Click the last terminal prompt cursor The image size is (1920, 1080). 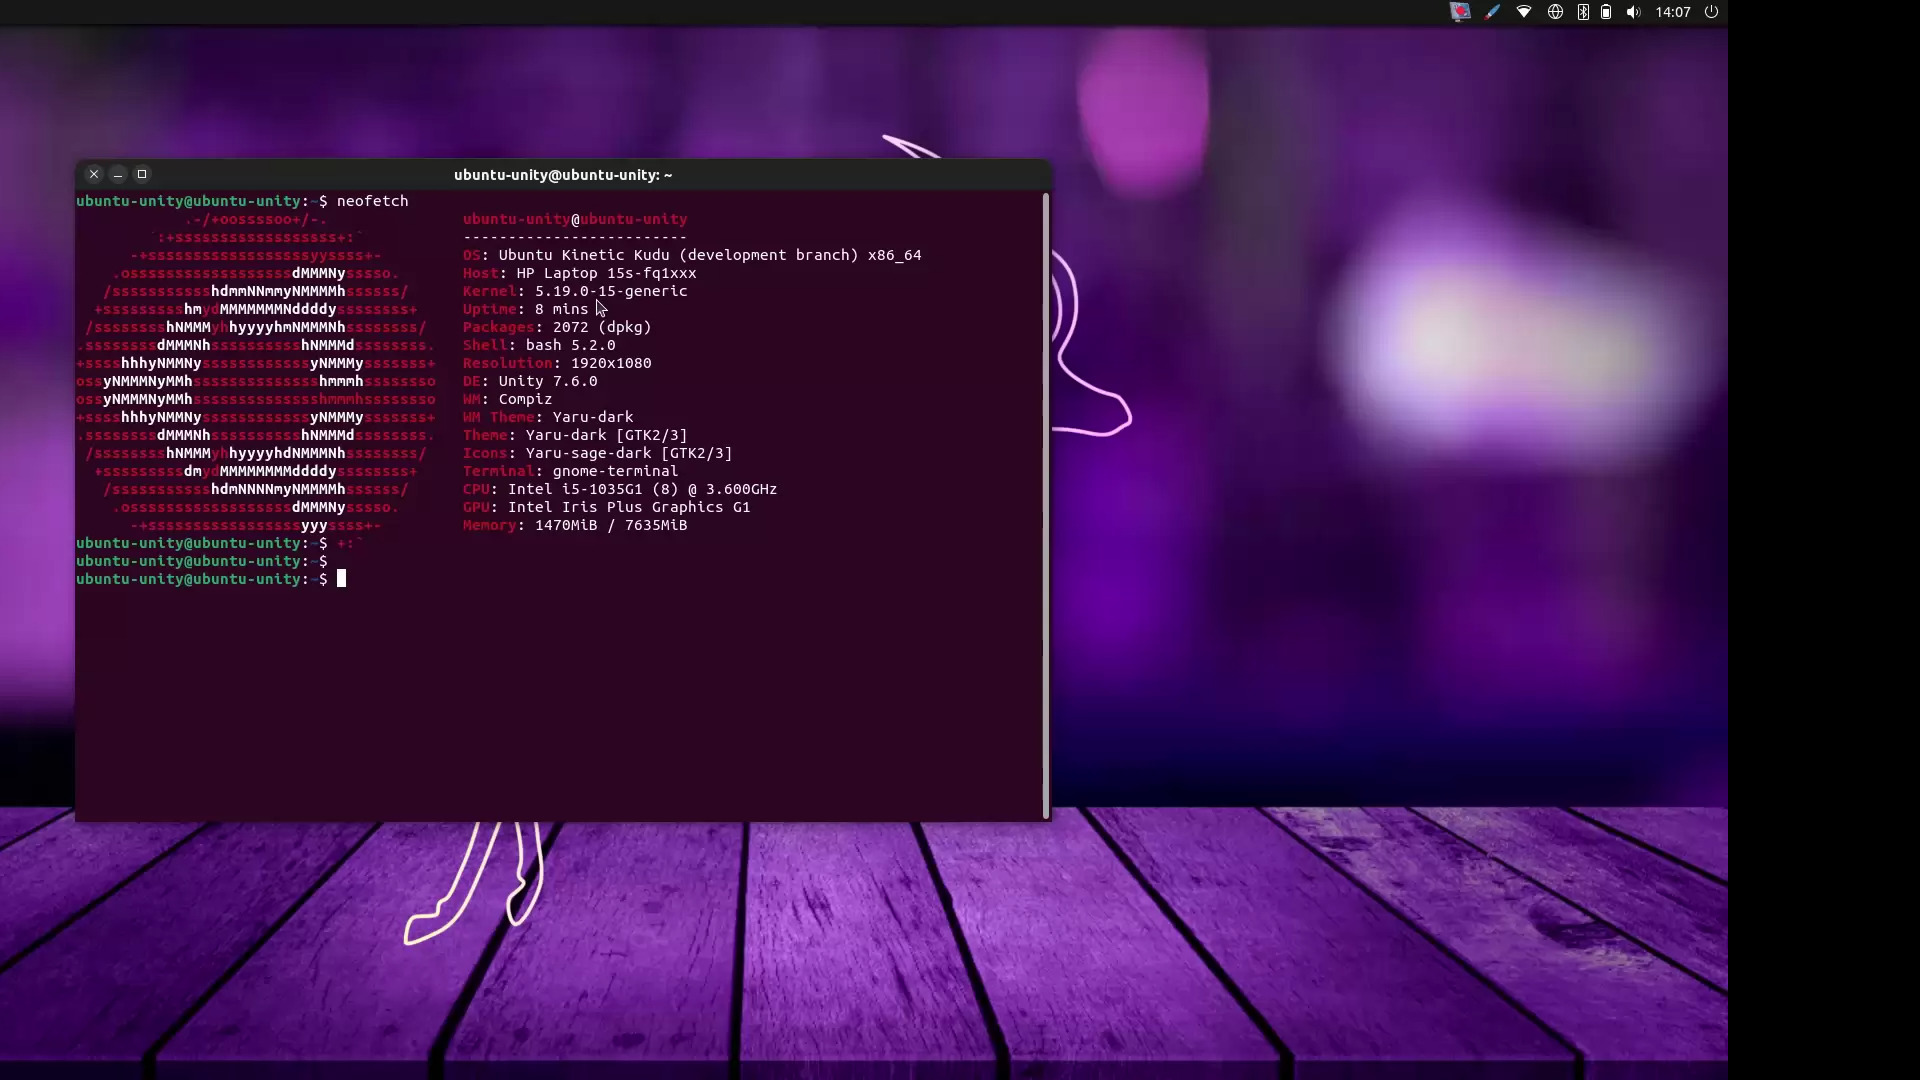(341, 579)
